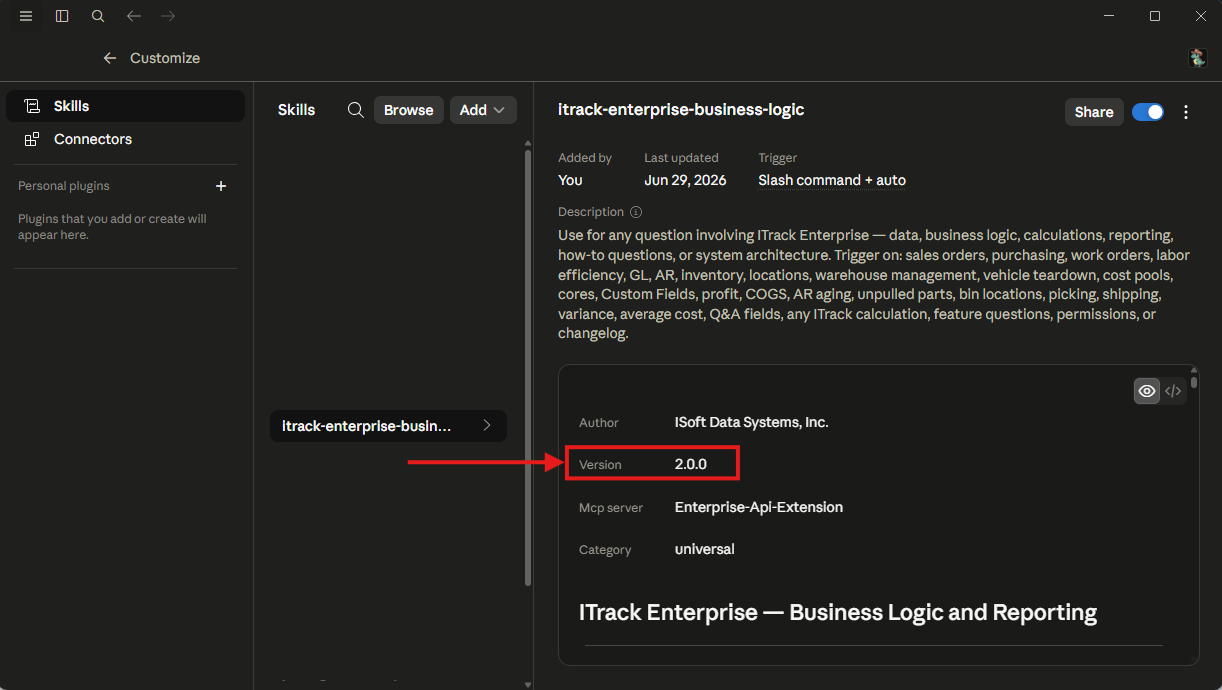Search skills with the magnifier icon
Viewport: 1222px width, 690px height.
355,110
